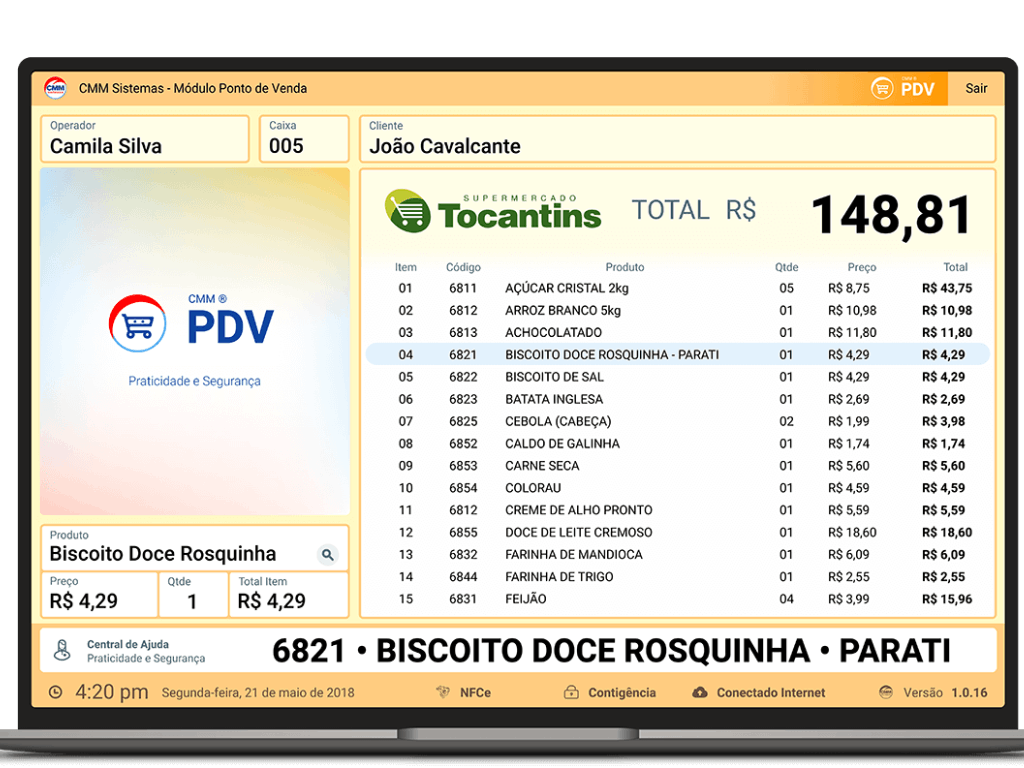The height and width of the screenshot is (768, 1024).
Task: Click the Cliente field João Cavalcante
Action: point(677,139)
